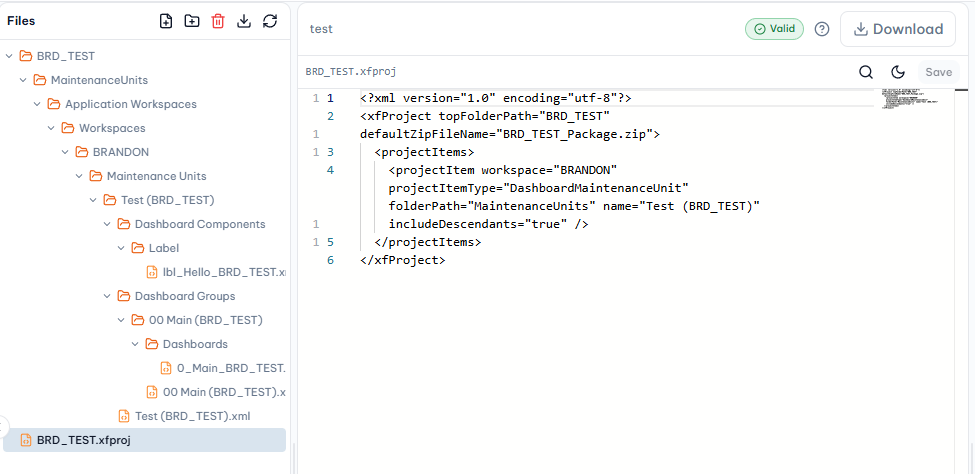Collapse the Label folder chevron
This screenshot has width=975, height=474.
pyautogui.click(x=121, y=248)
